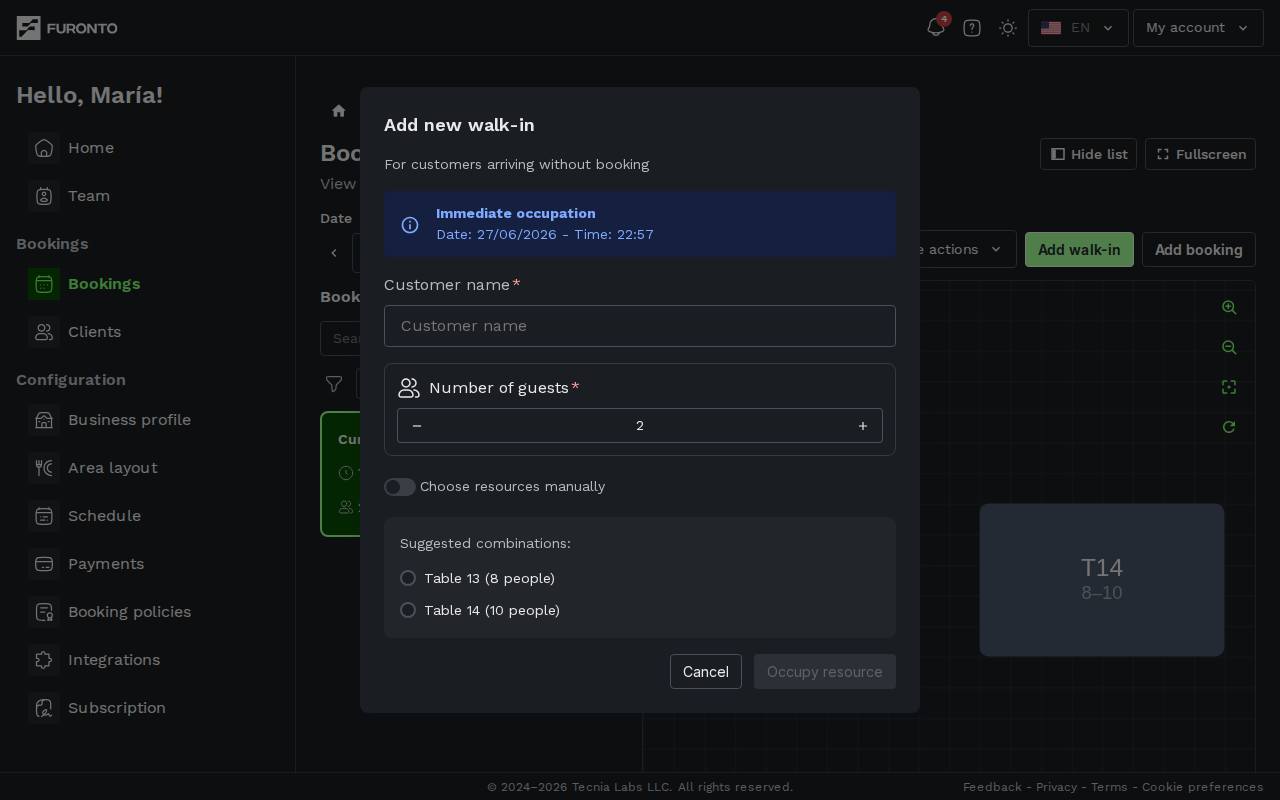Click the Occupy resource button
Viewport: 1280px width, 800px height.
tap(825, 672)
